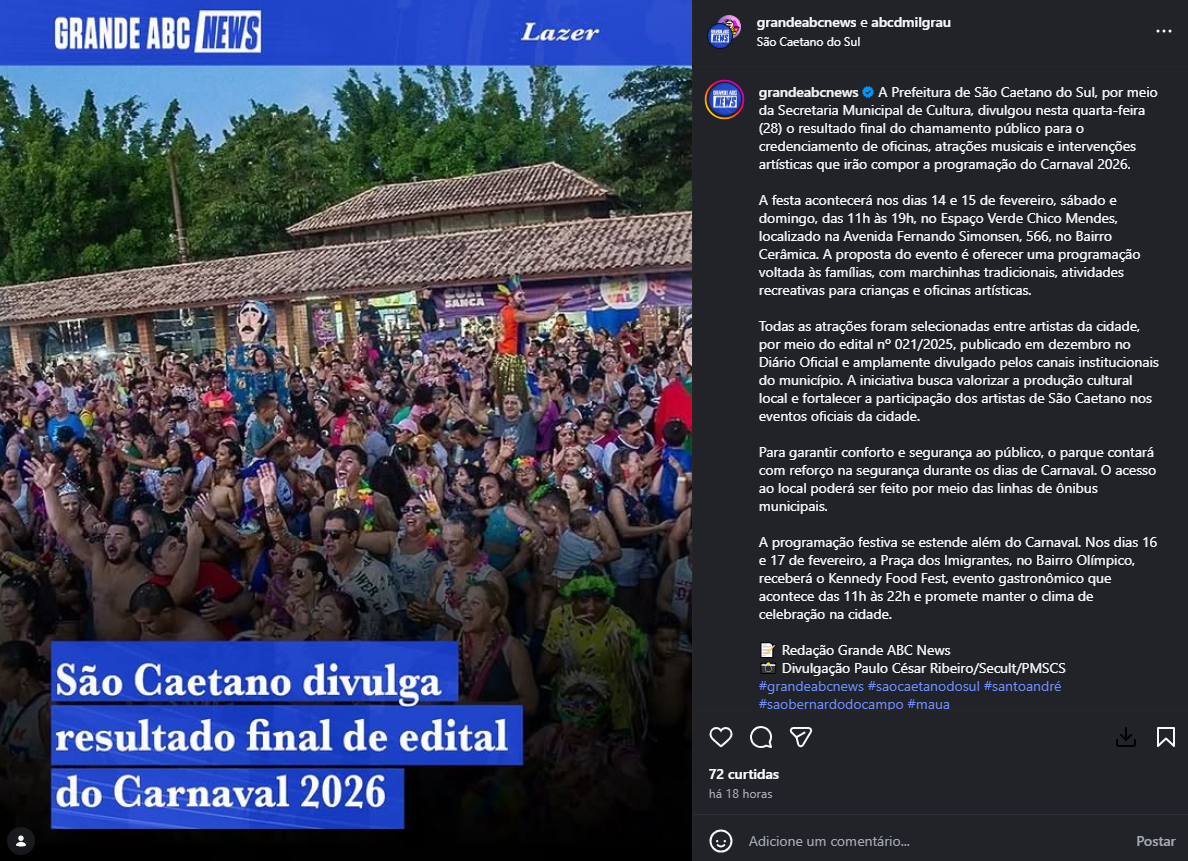Open the #santoandré hashtag
Viewport: 1188px width, 861px height.
tap(1022, 686)
